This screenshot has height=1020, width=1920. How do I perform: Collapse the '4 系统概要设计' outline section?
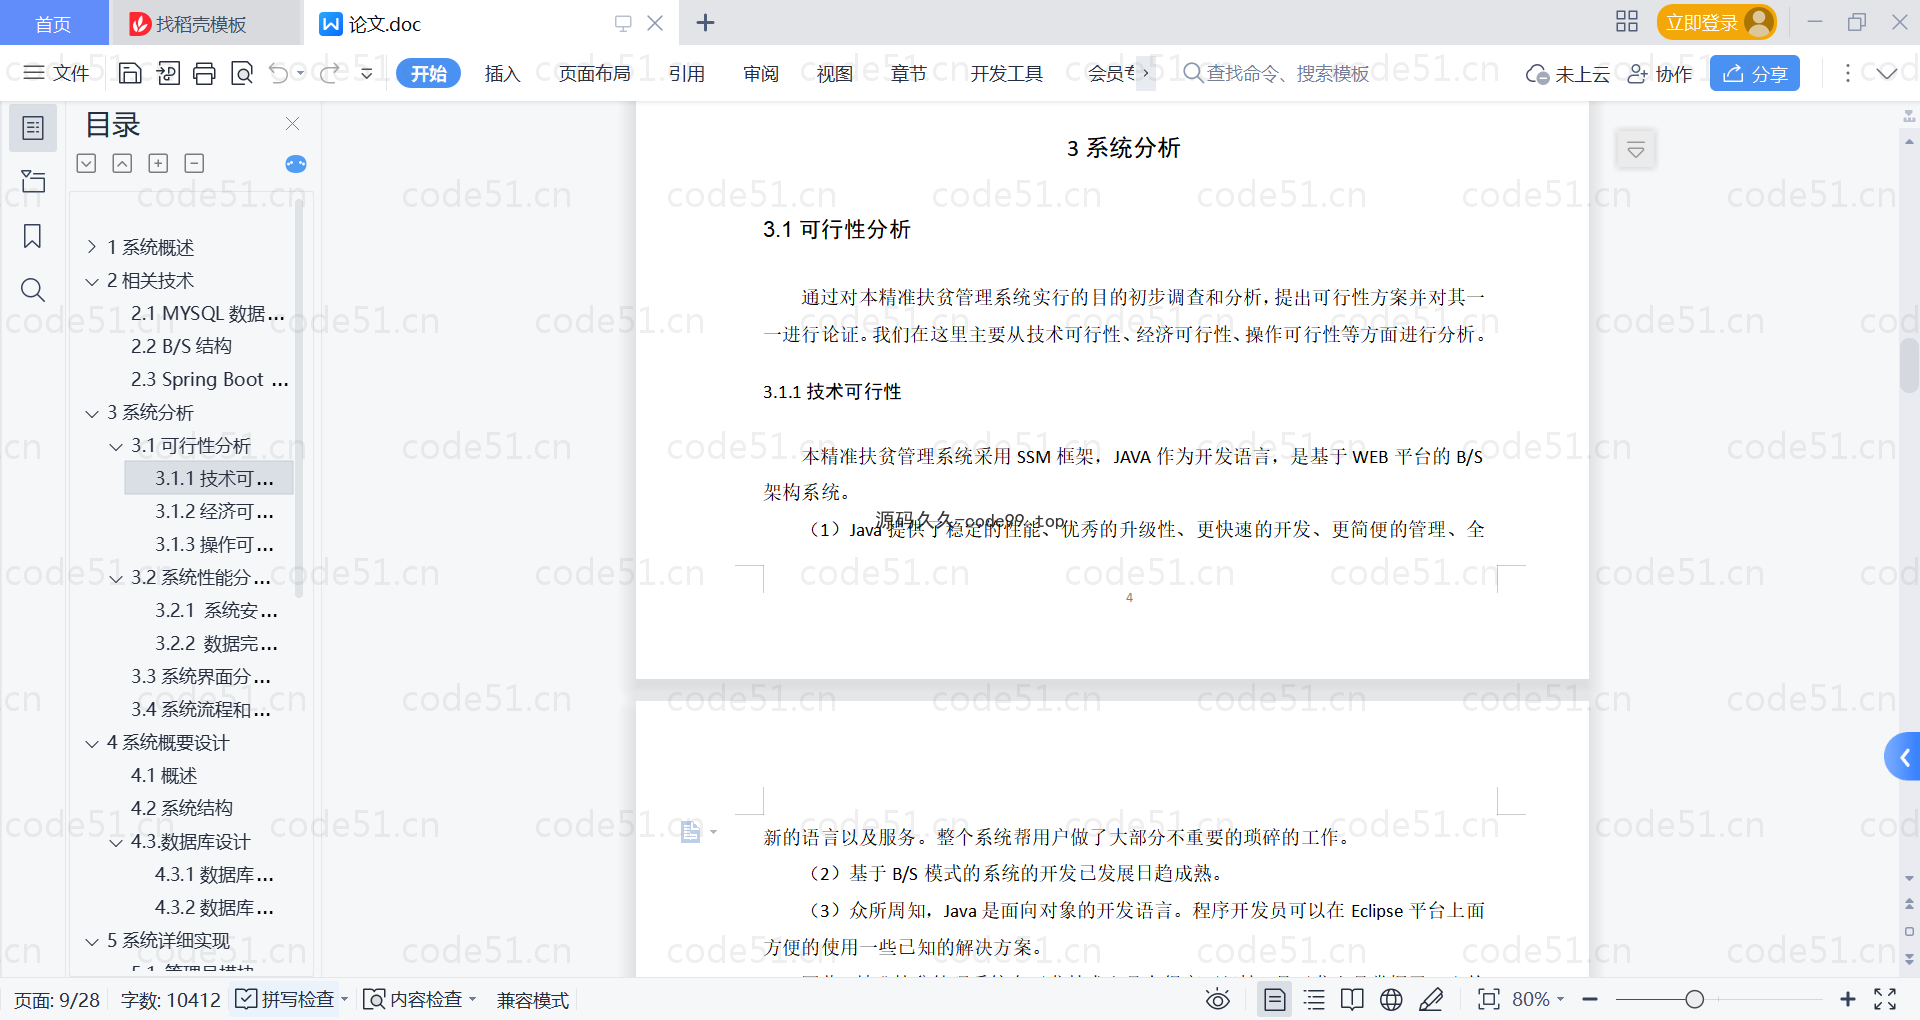click(x=92, y=743)
